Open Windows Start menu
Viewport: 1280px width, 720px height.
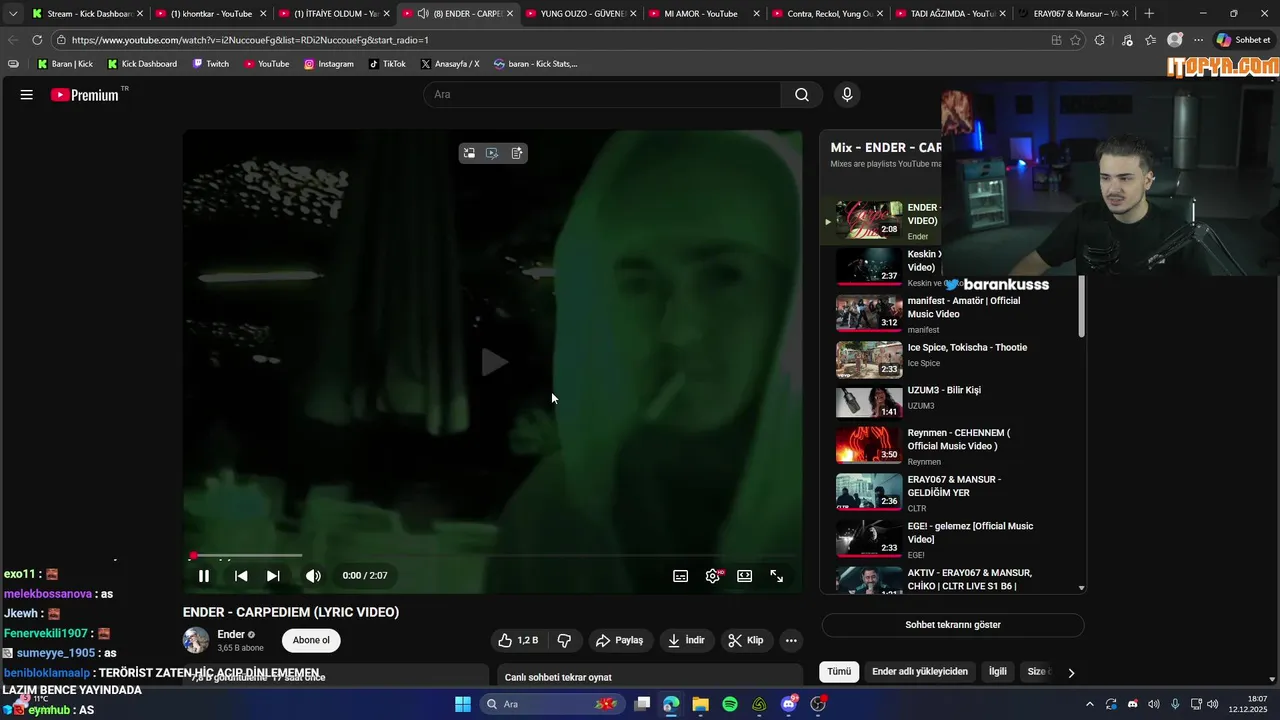coord(463,704)
